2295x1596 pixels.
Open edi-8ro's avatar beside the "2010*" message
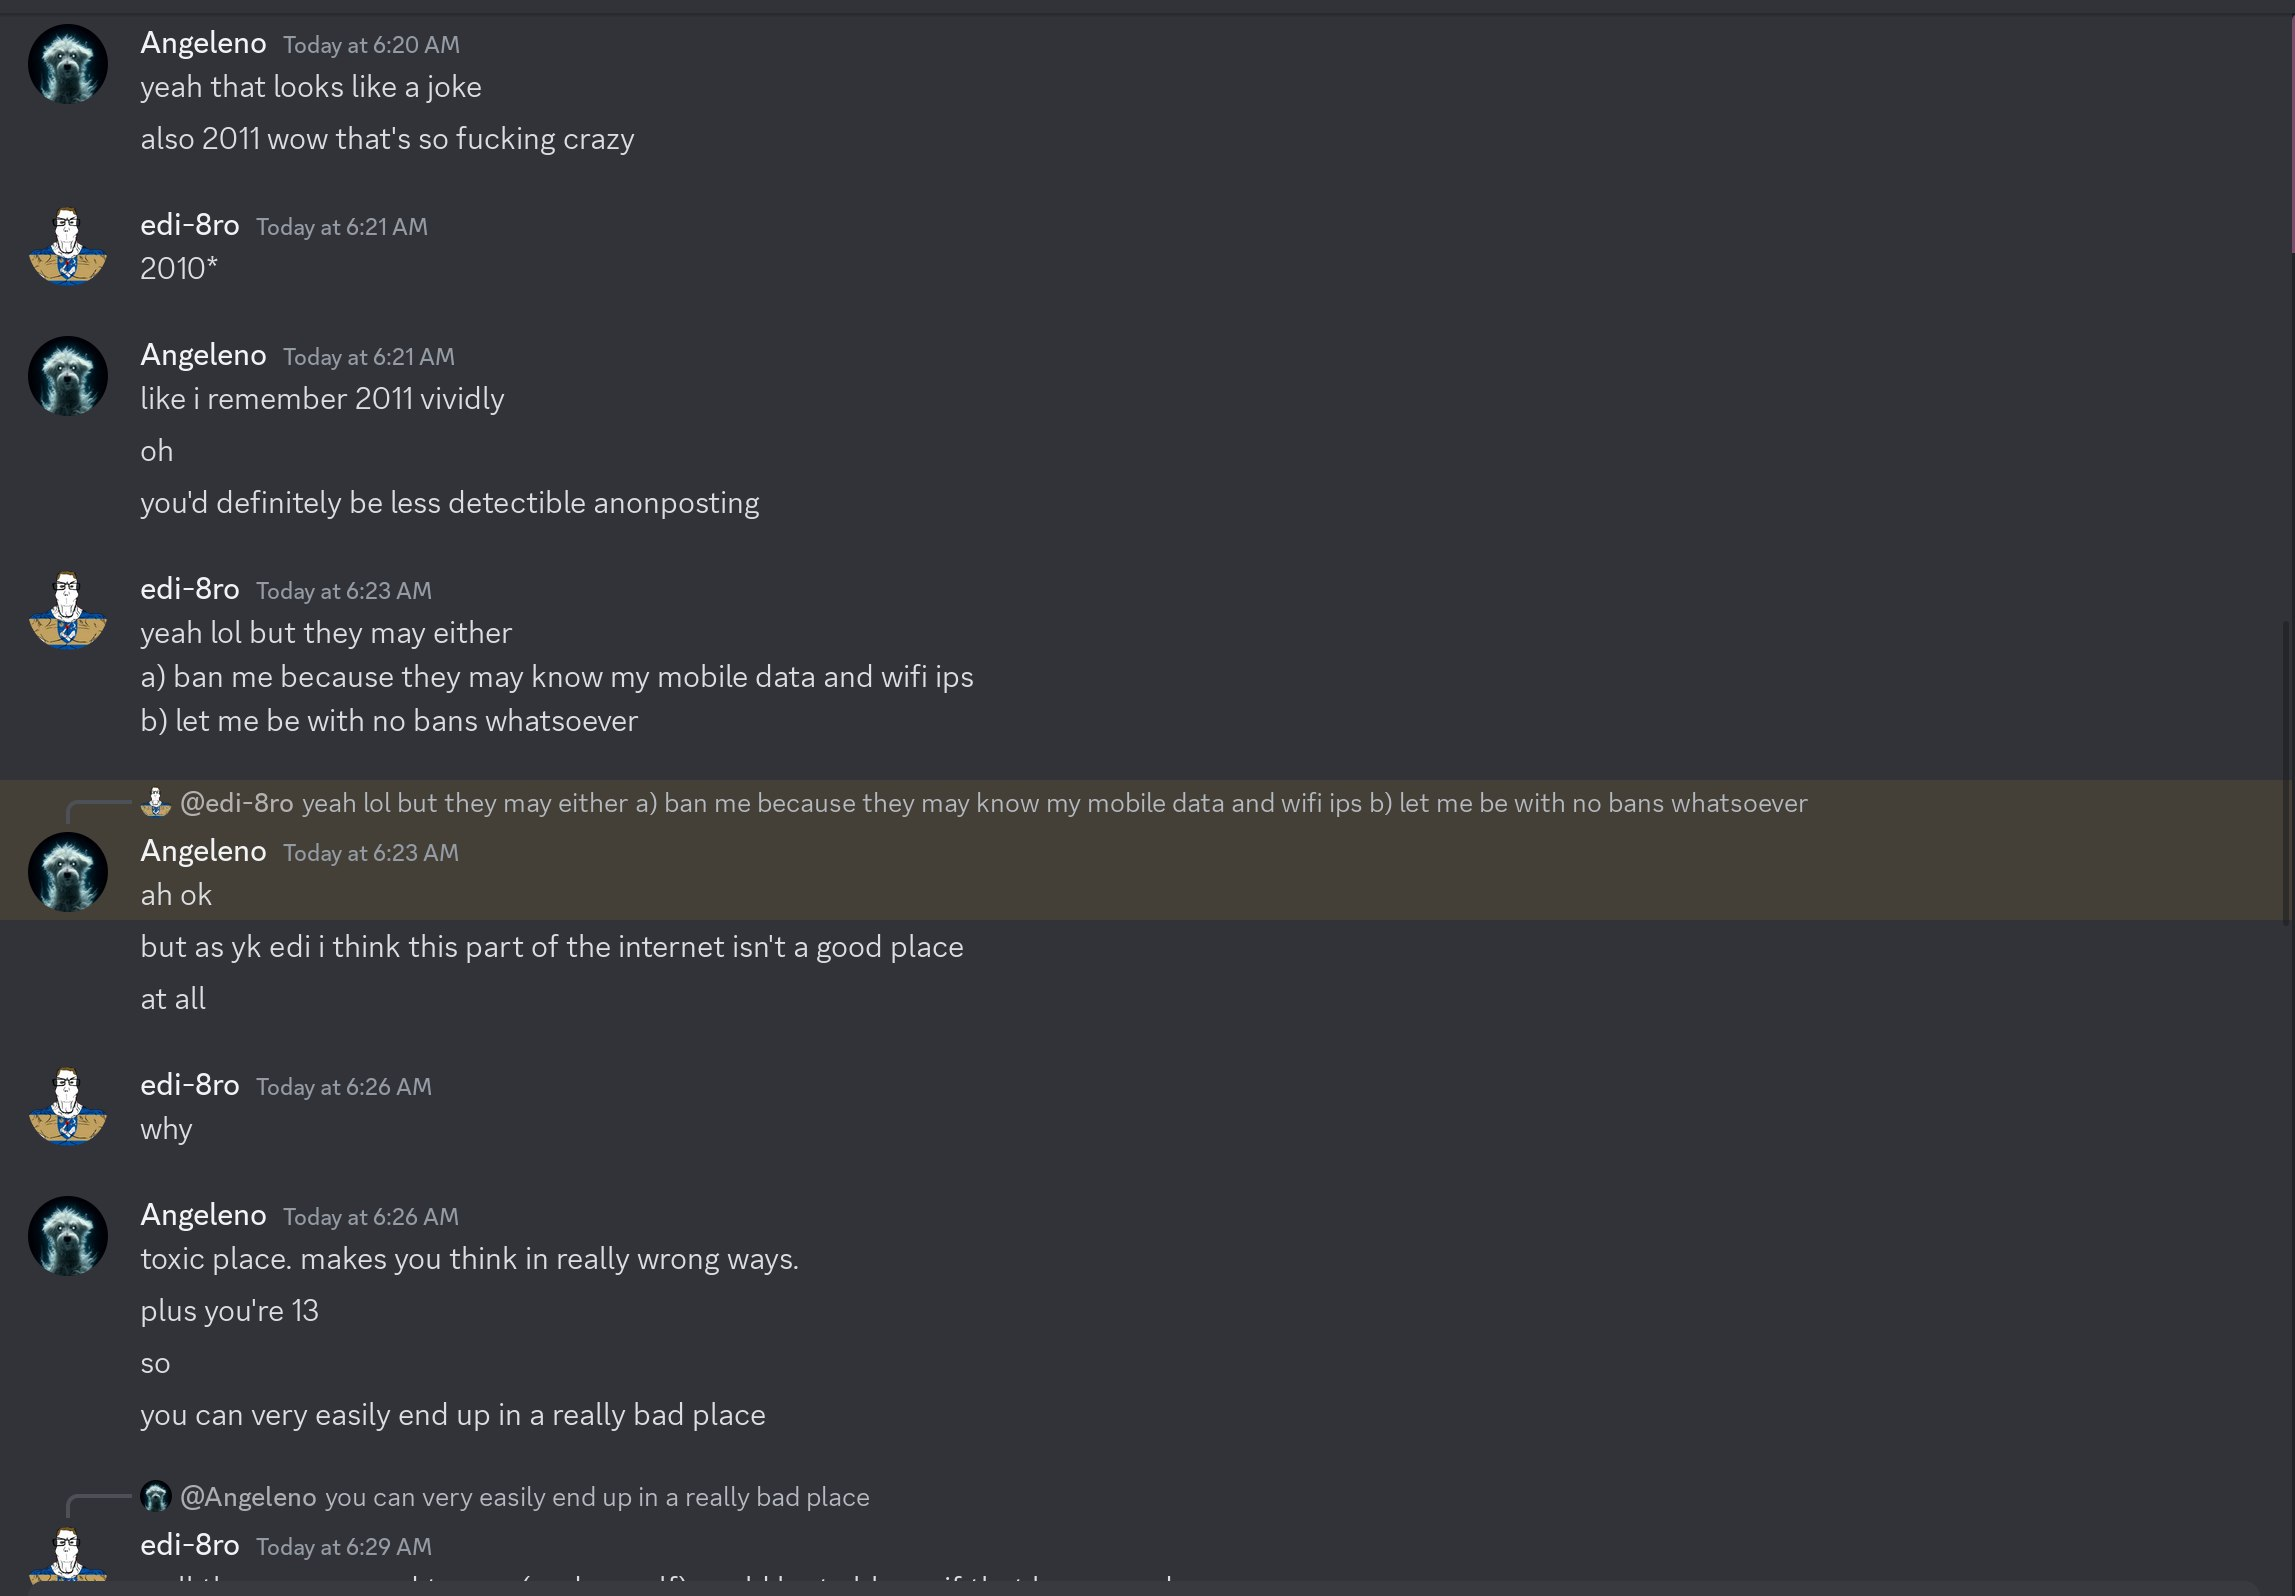pyautogui.click(x=68, y=246)
